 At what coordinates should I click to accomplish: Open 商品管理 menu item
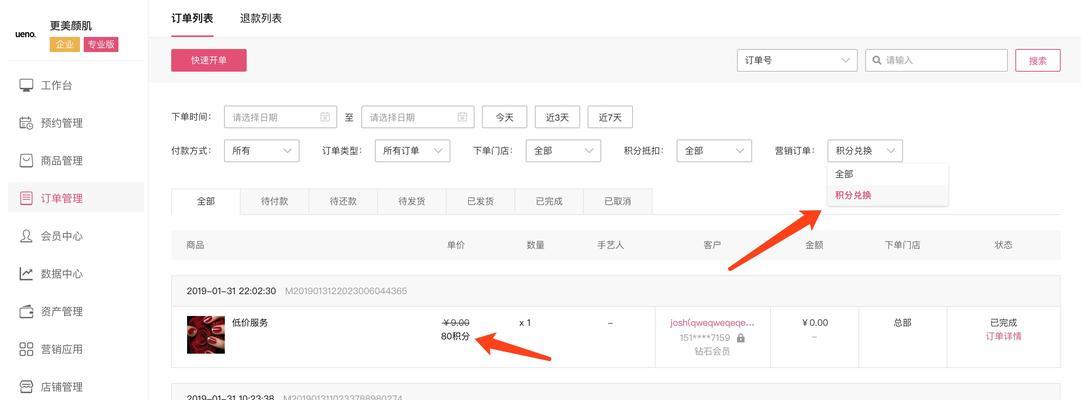click(x=76, y=161)
